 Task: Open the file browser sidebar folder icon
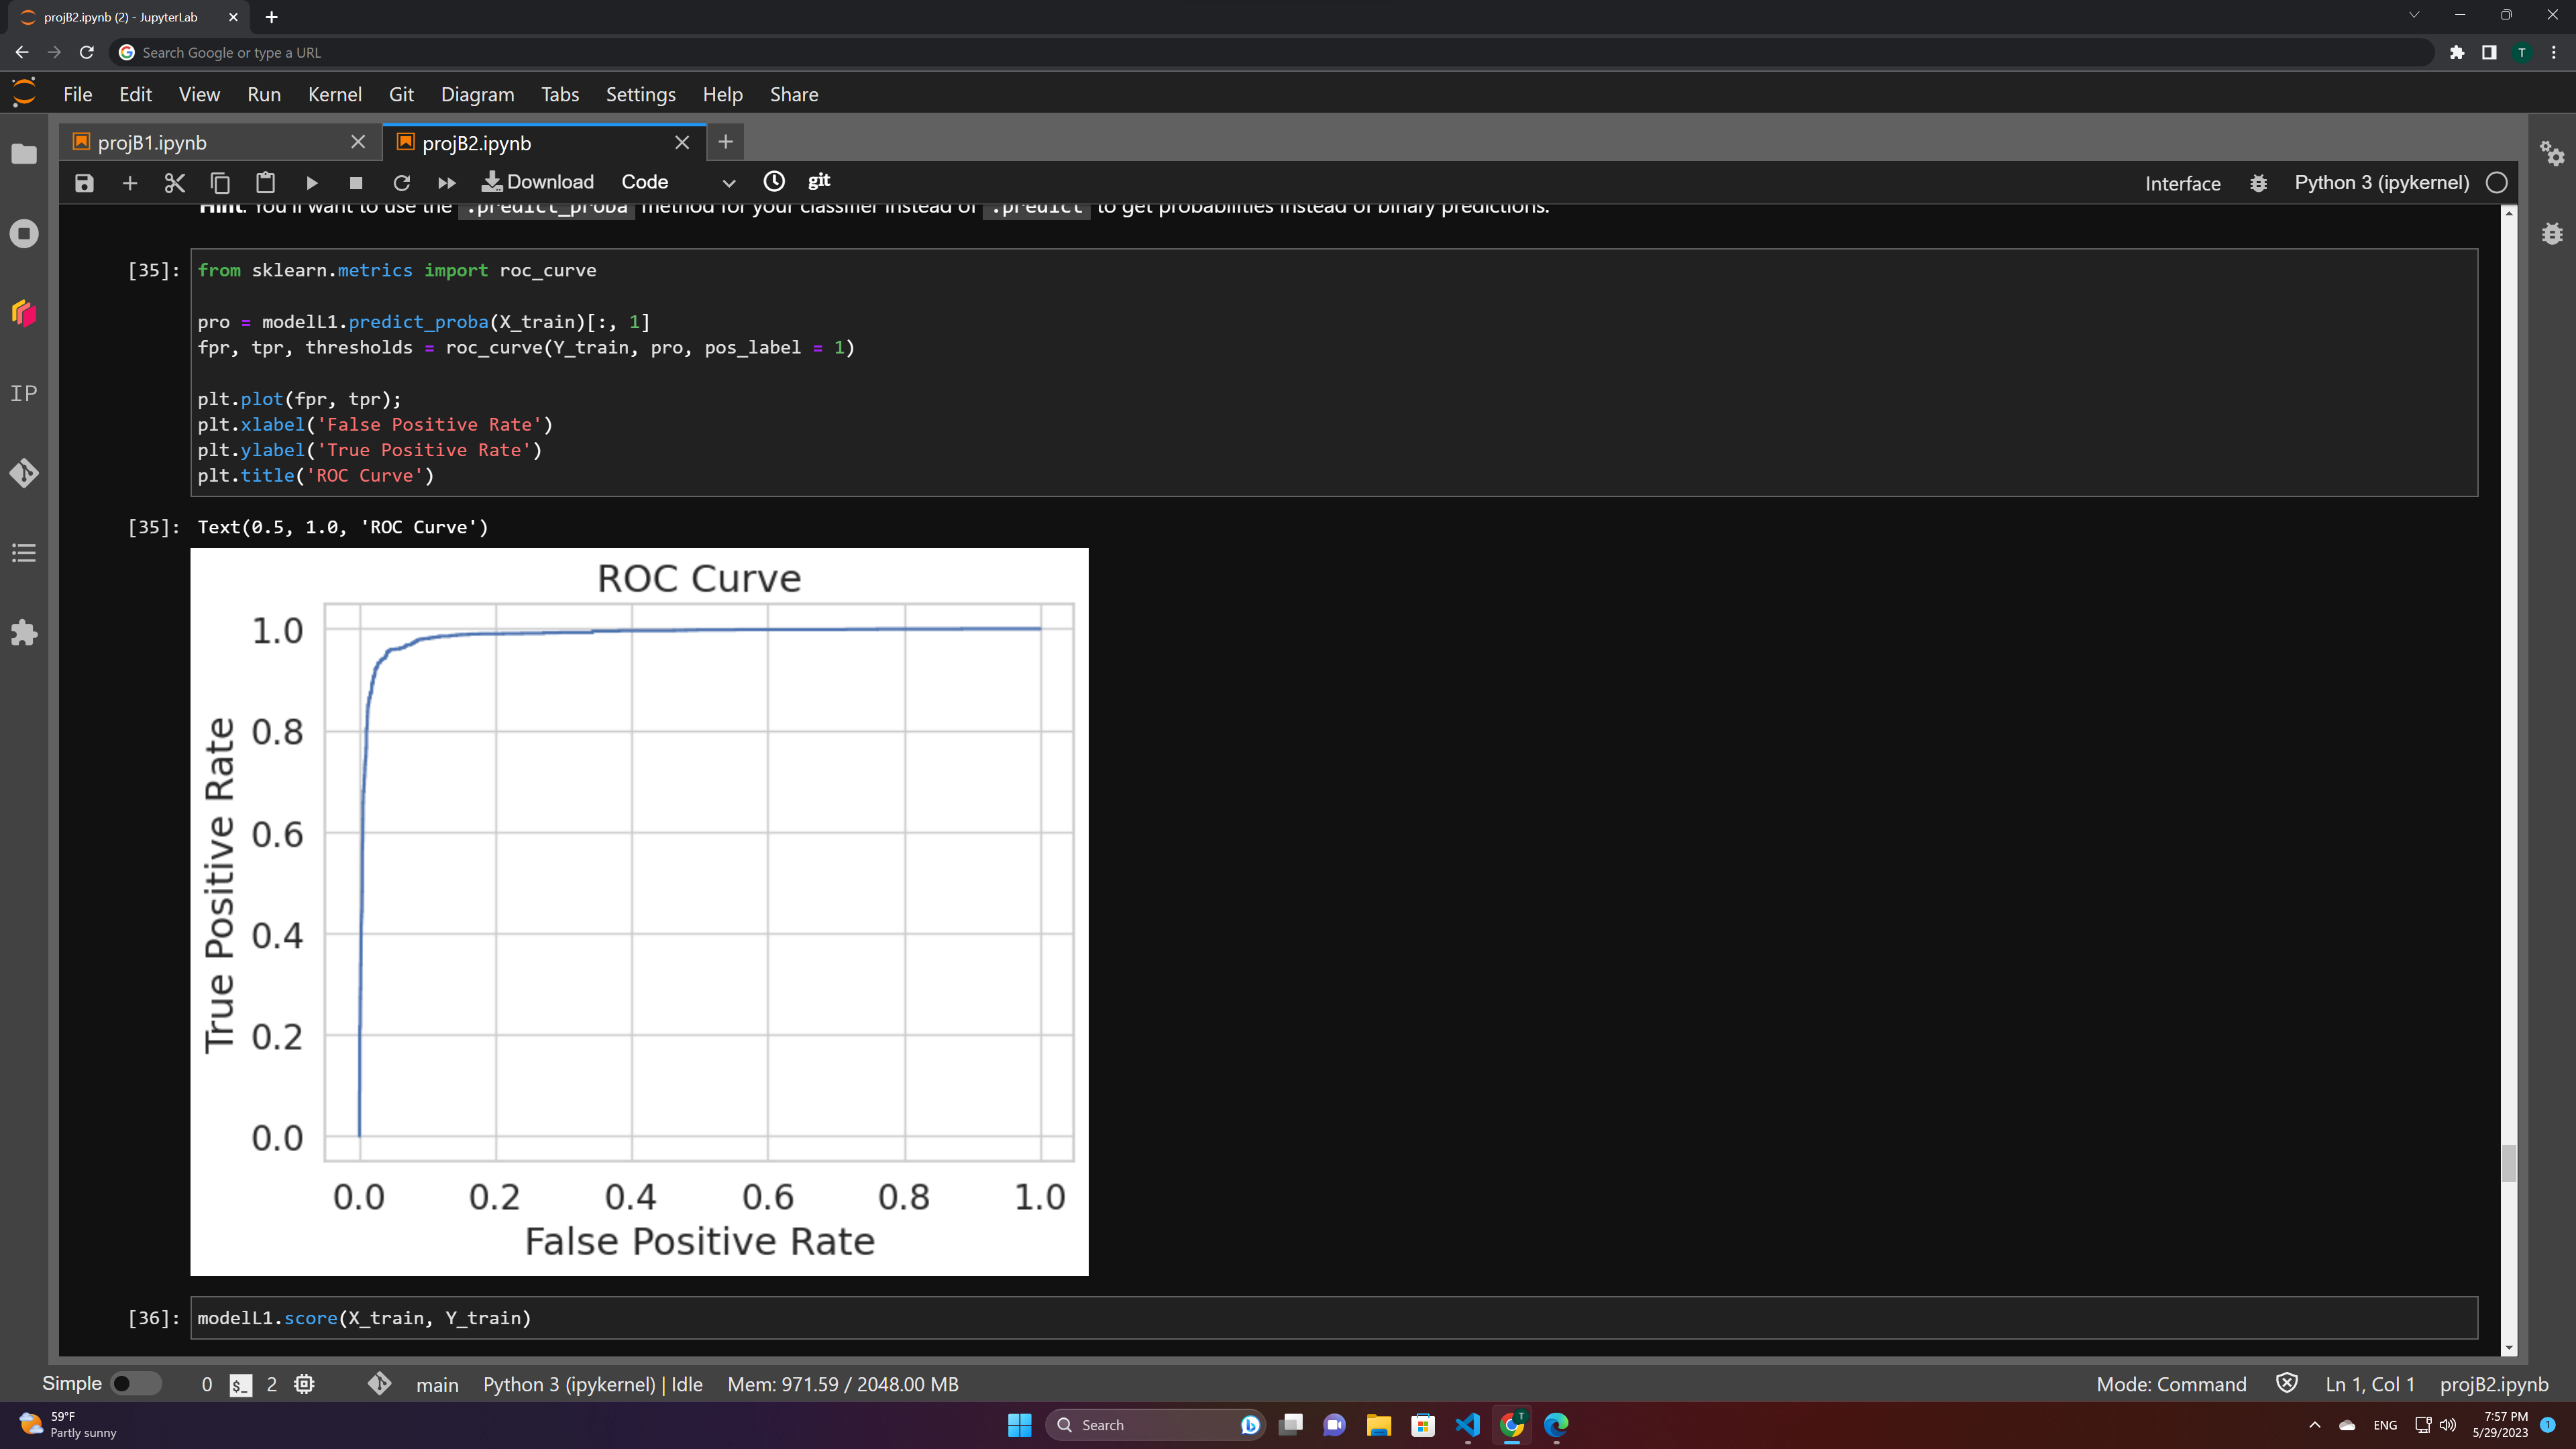click(x=24, y=154)
